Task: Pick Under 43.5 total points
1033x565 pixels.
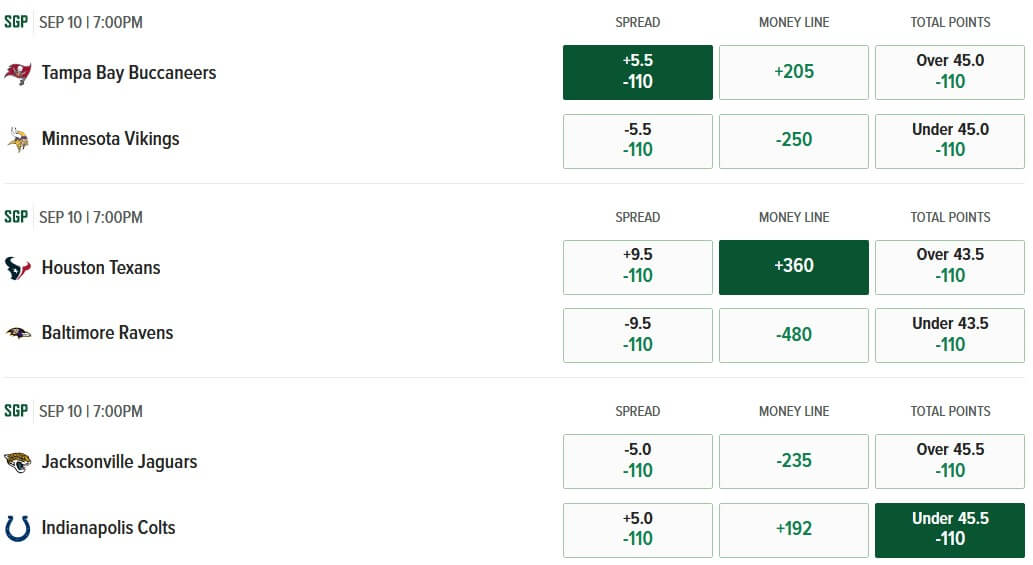Action: pos(950,335)
